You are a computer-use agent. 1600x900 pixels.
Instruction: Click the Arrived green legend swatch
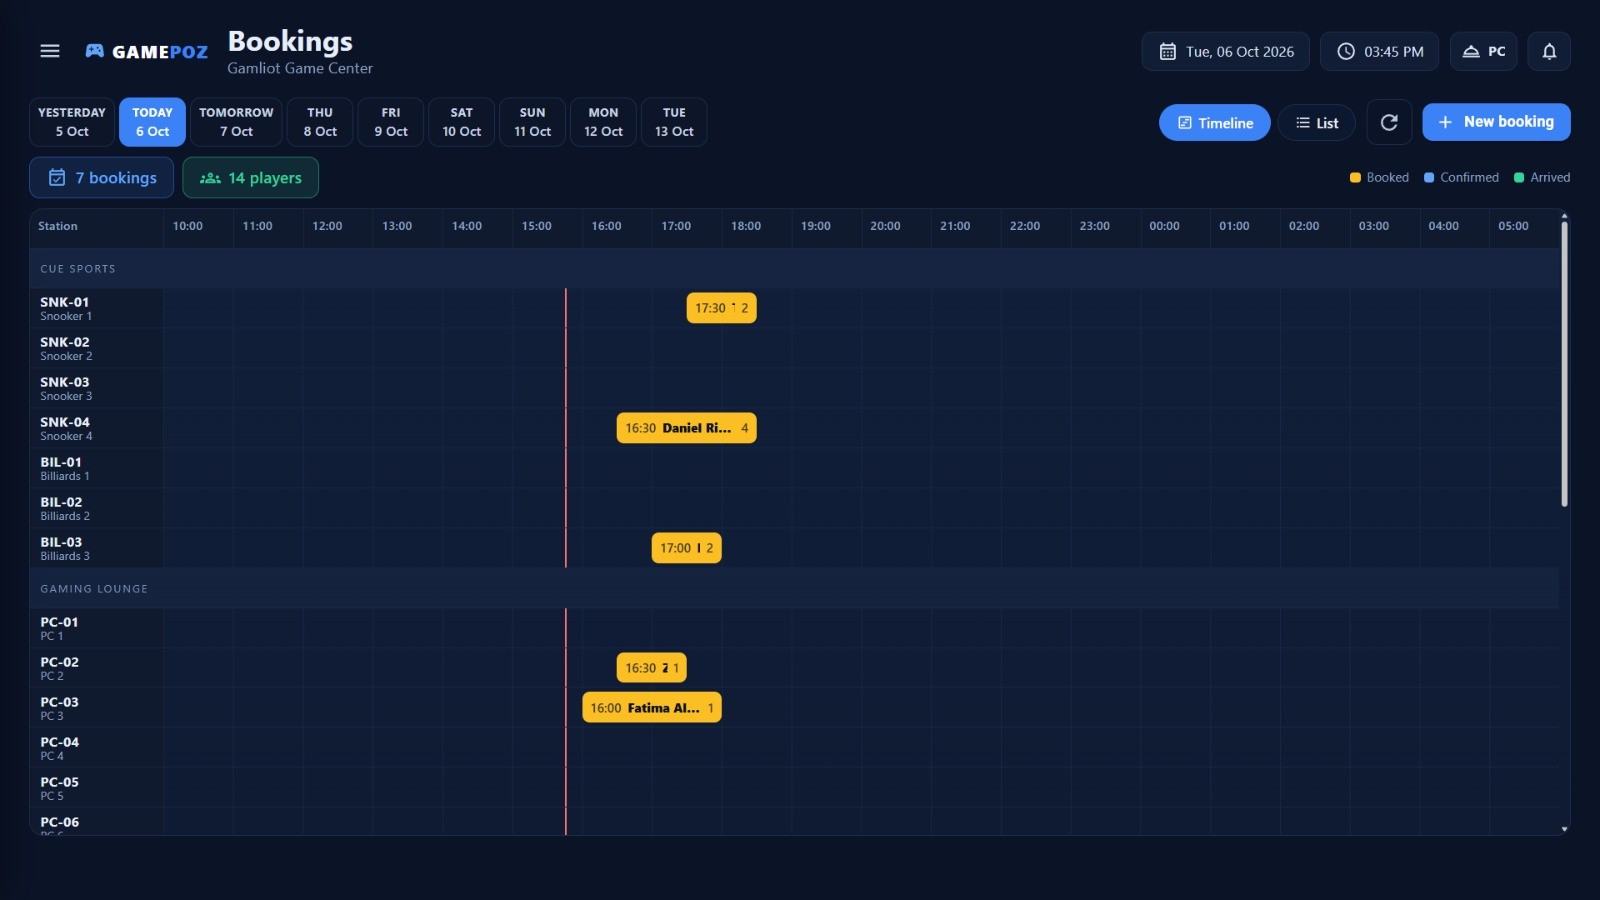pos(1519,178)
